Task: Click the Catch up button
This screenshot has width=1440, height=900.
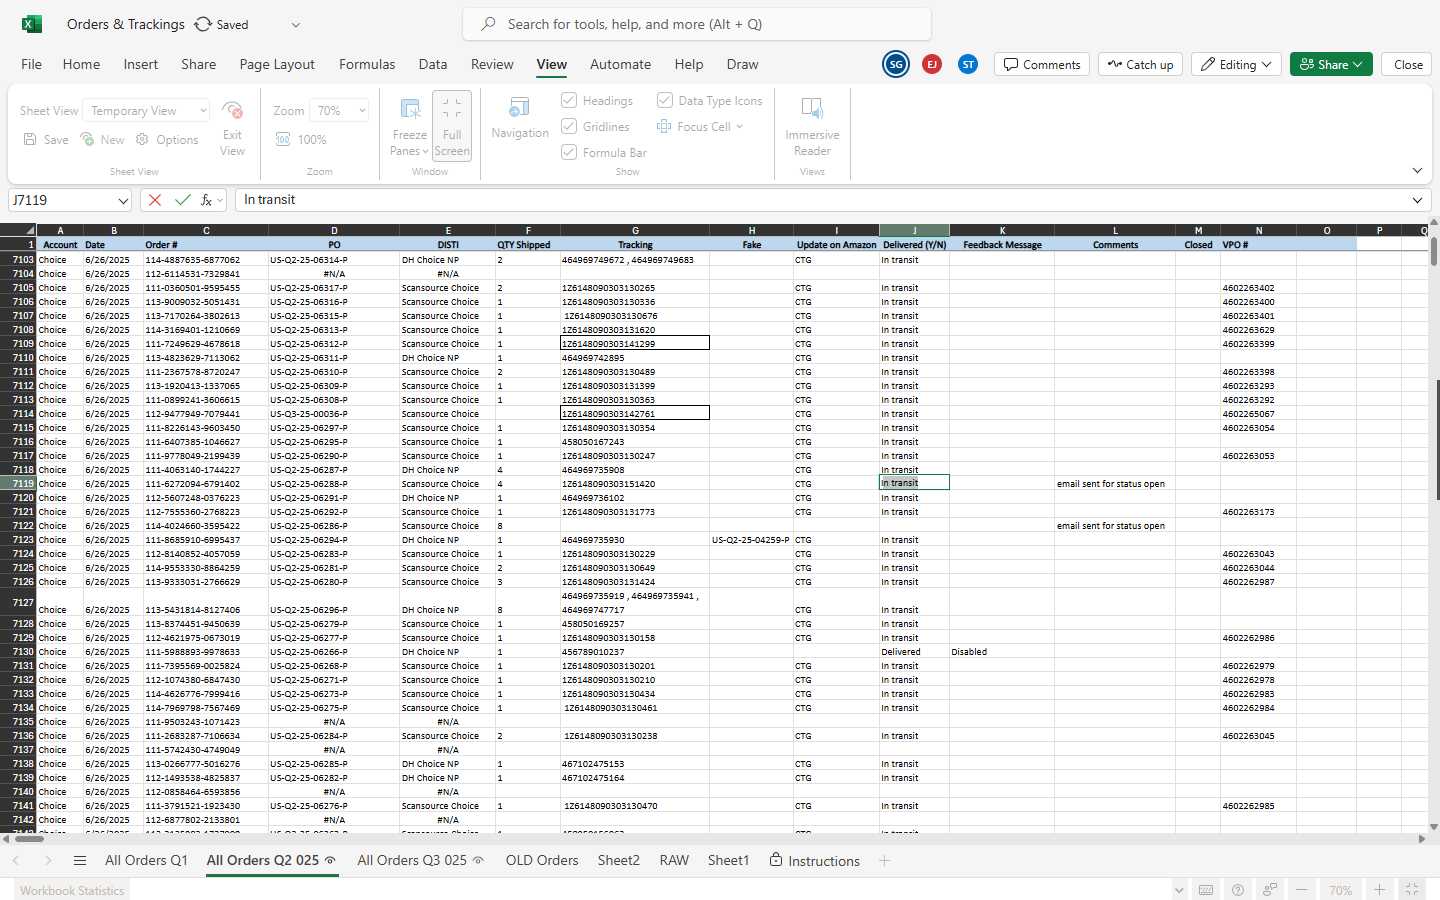Action: [x=1140, y=64]
